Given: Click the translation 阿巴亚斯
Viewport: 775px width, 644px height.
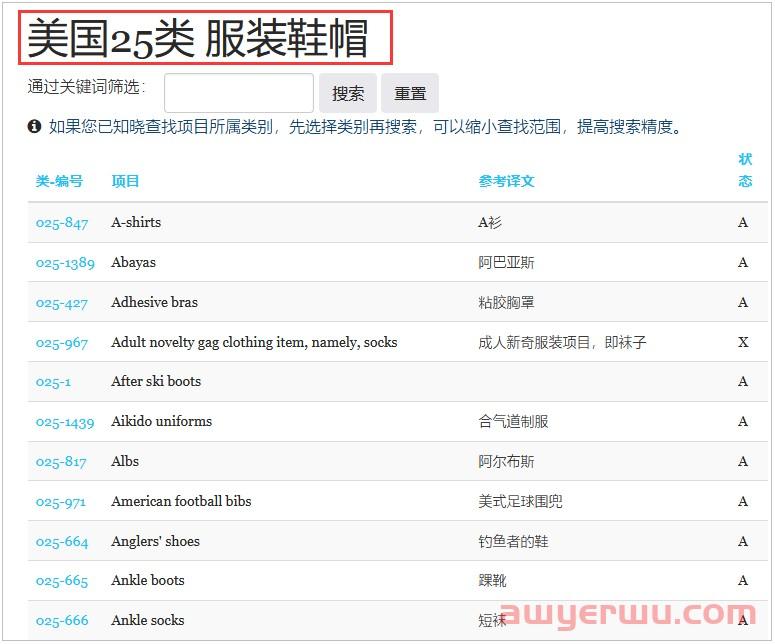Looking at the screenshot, I should 506,262.
